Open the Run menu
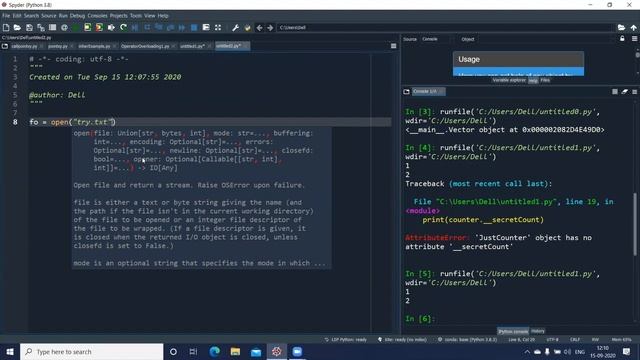This screenshot has height=360, width=640. pyautogui.click(x=63, y=16)
